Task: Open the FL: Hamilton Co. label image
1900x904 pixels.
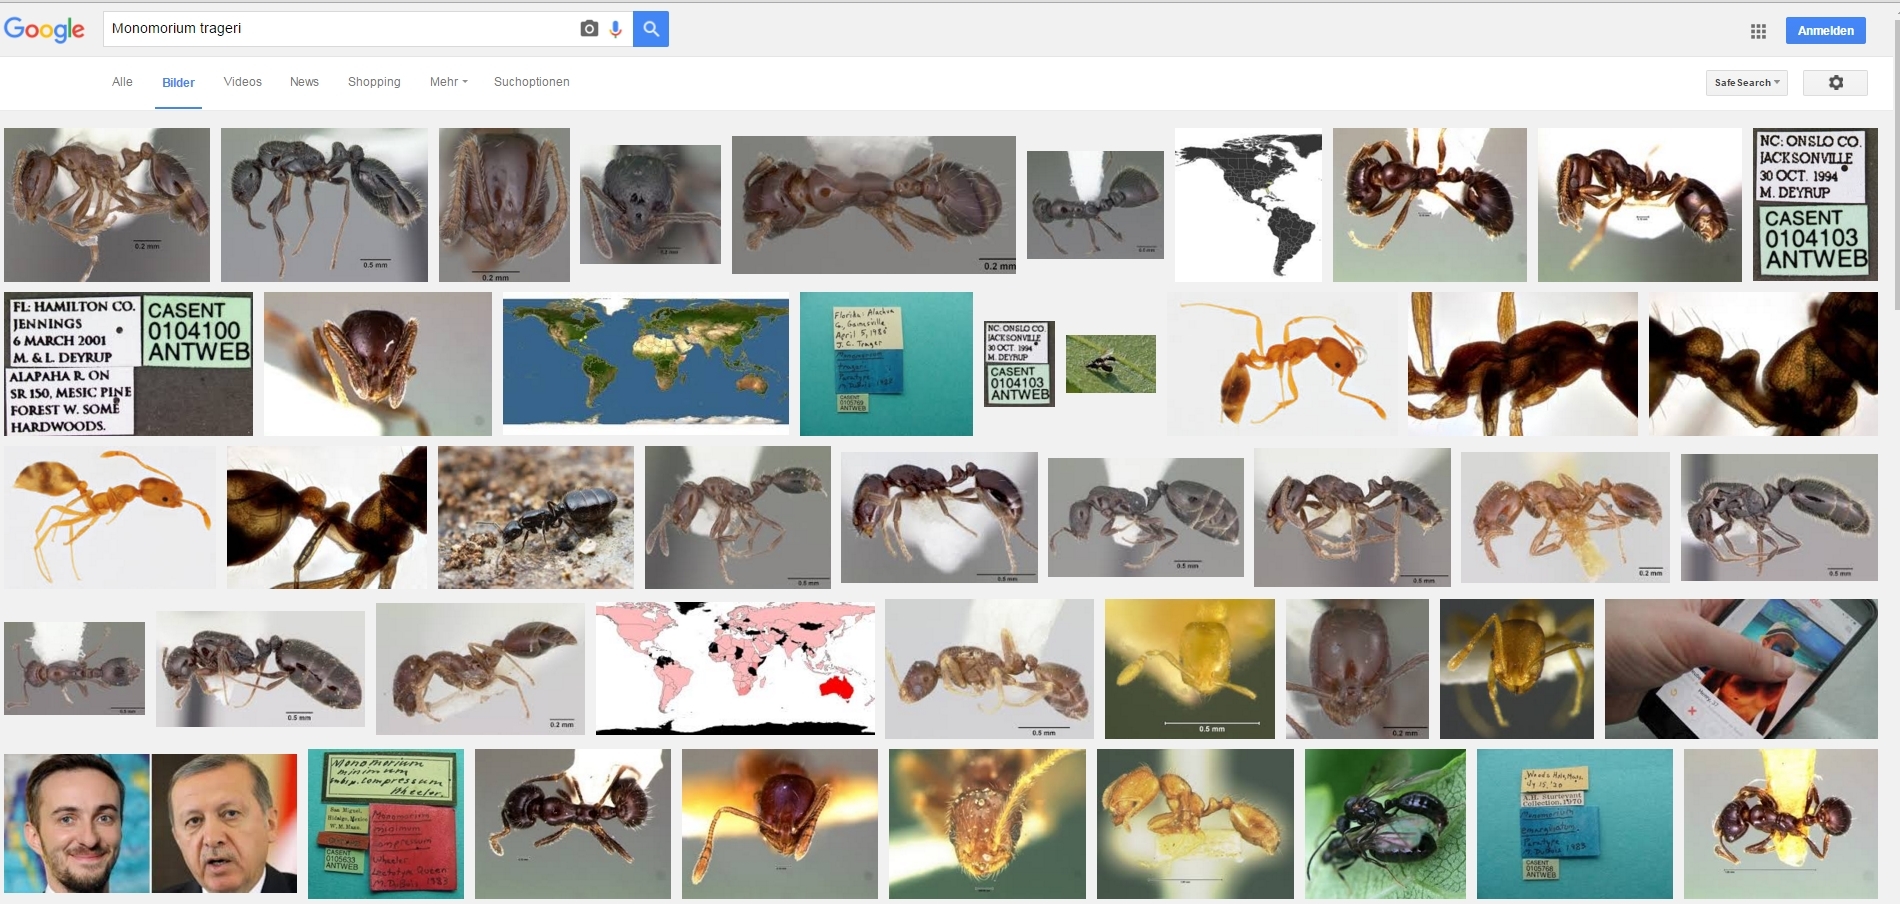Action: [128, 364]
